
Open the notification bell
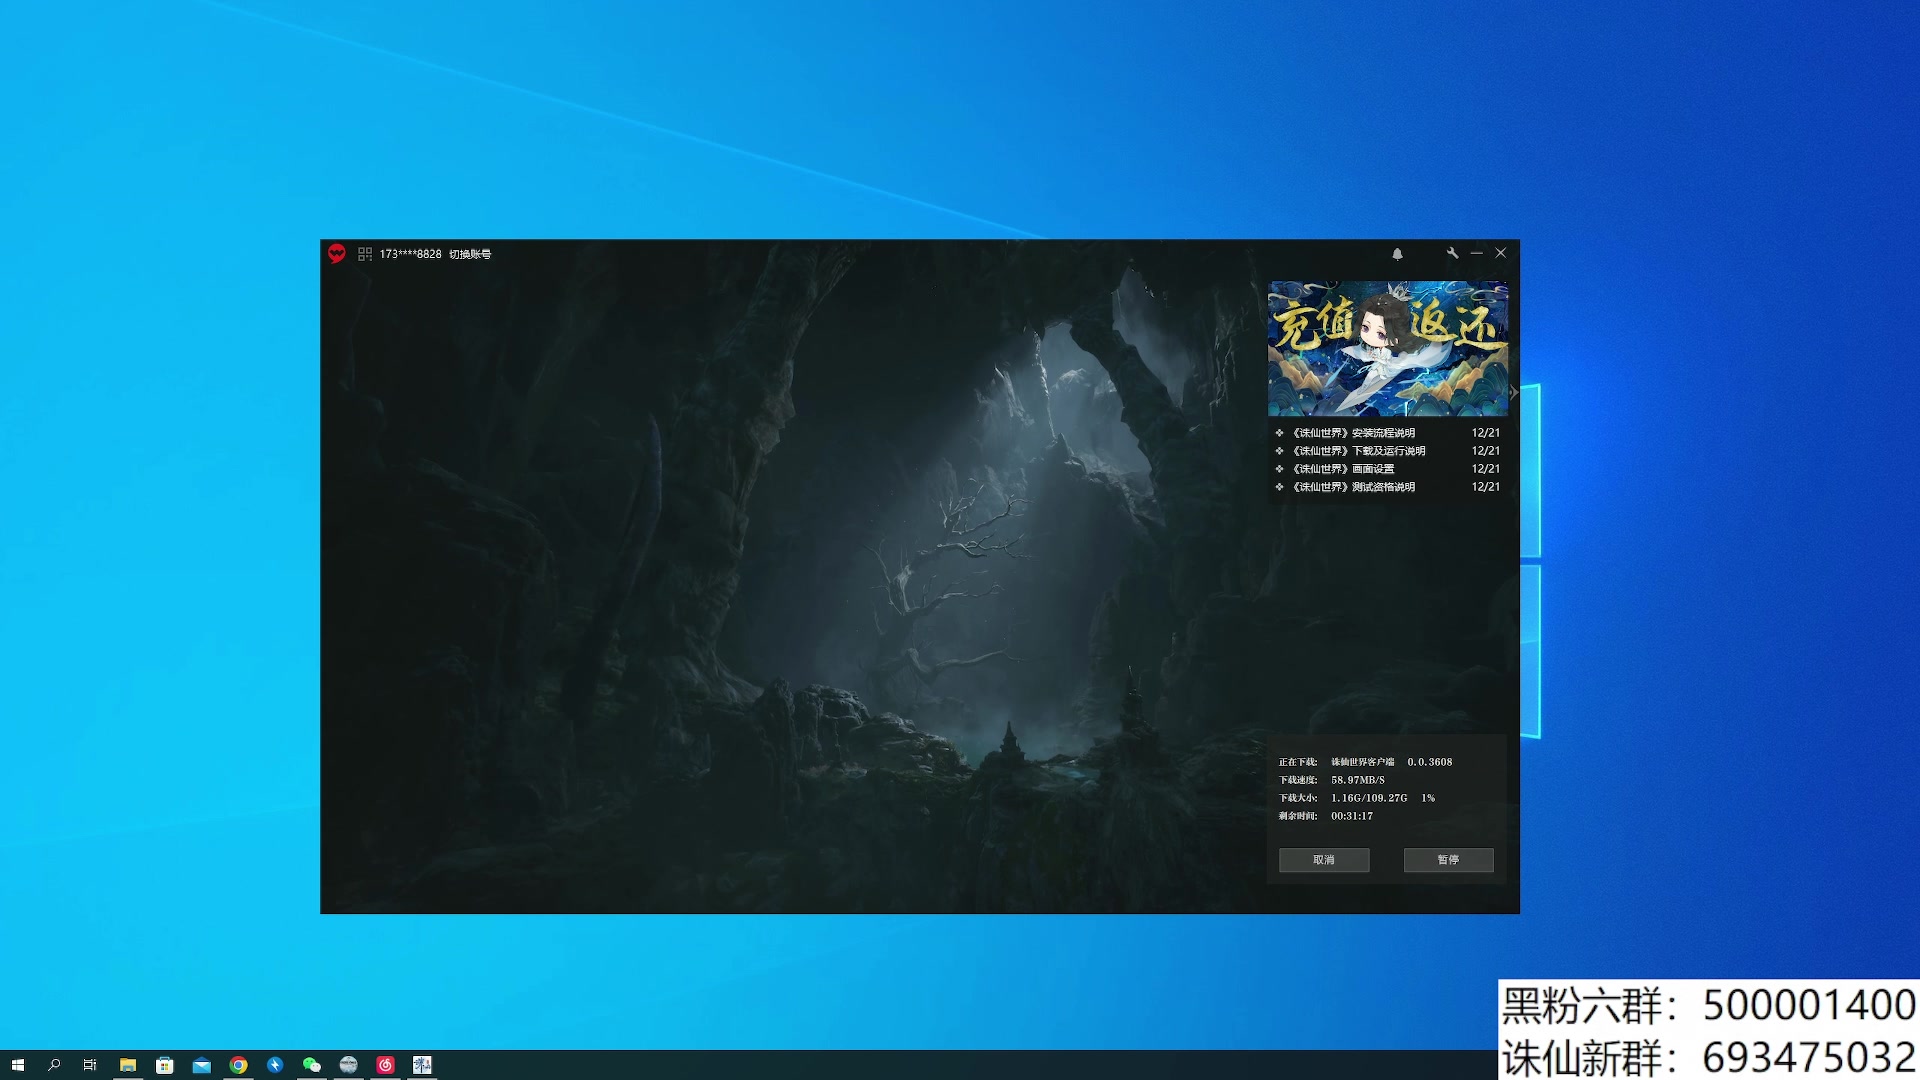[x=1397, y=254]
